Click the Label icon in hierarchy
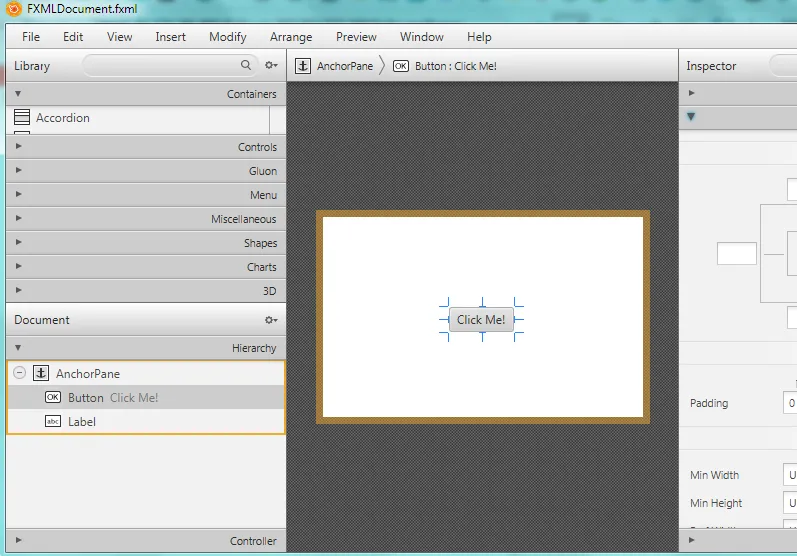 pyautogui.click(x=53, y=421)
